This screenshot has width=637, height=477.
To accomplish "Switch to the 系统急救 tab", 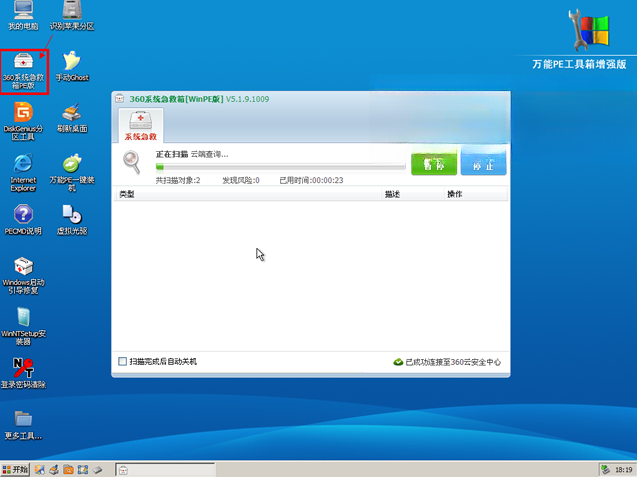I will 141,126.
